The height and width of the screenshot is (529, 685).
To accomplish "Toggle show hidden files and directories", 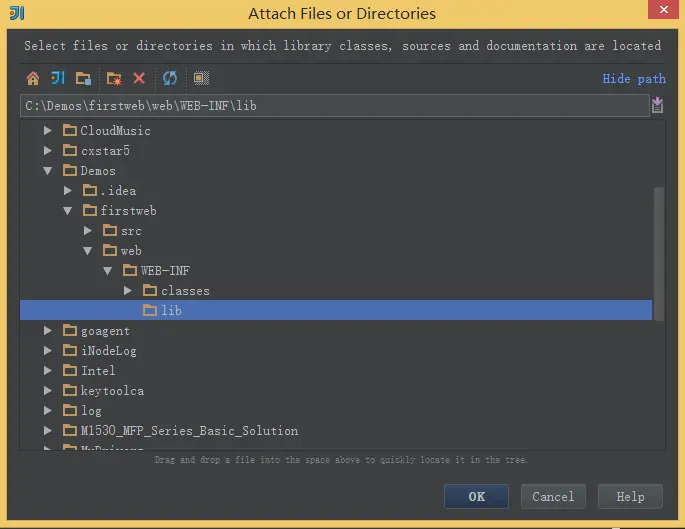I will pos(201,78).
